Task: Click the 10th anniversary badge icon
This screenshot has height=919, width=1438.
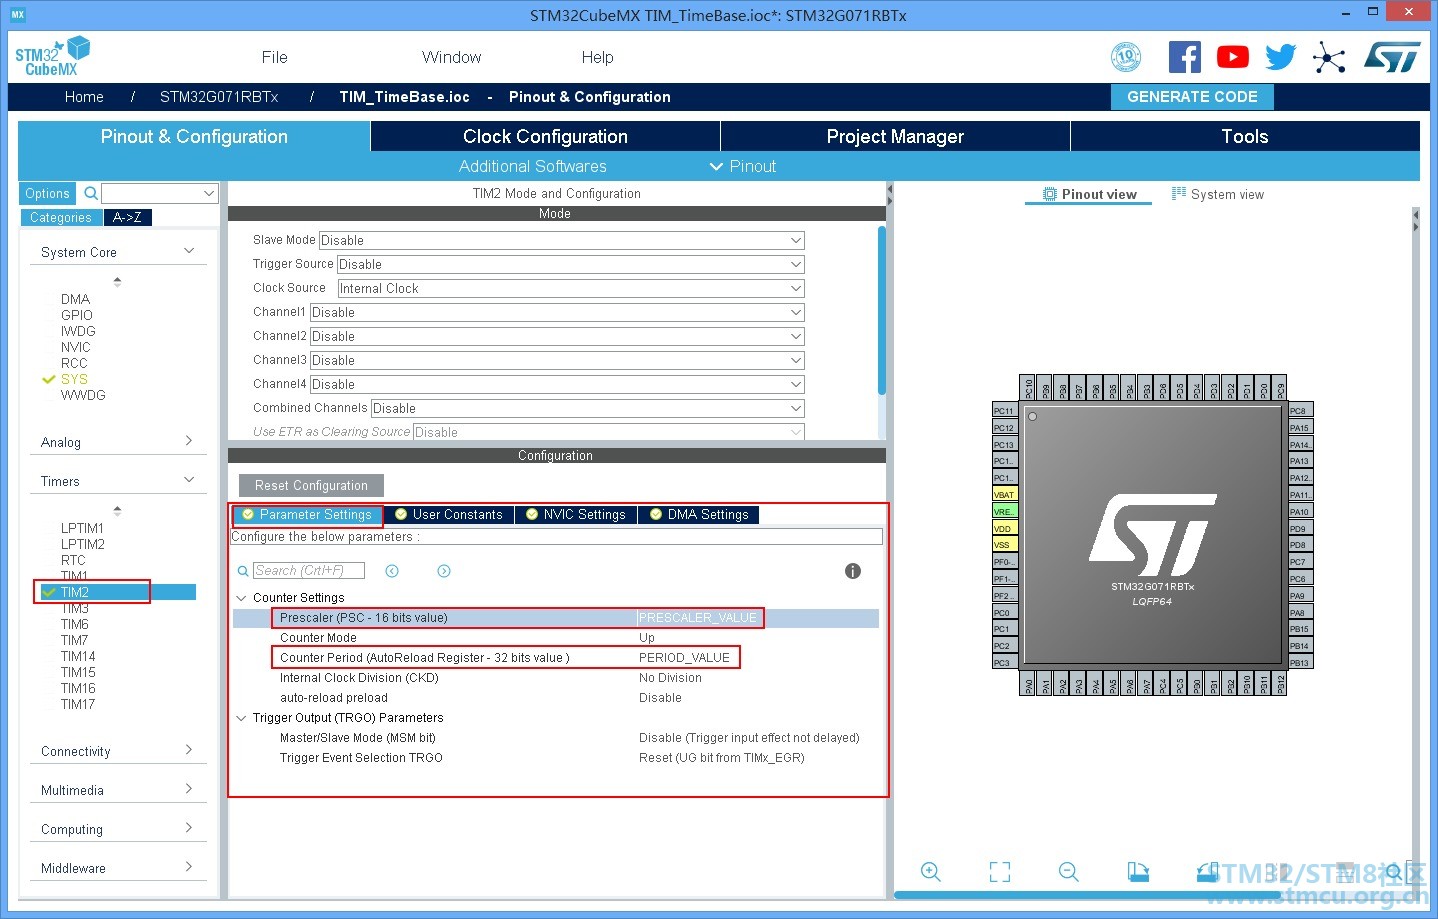Action: point(1126,57)
